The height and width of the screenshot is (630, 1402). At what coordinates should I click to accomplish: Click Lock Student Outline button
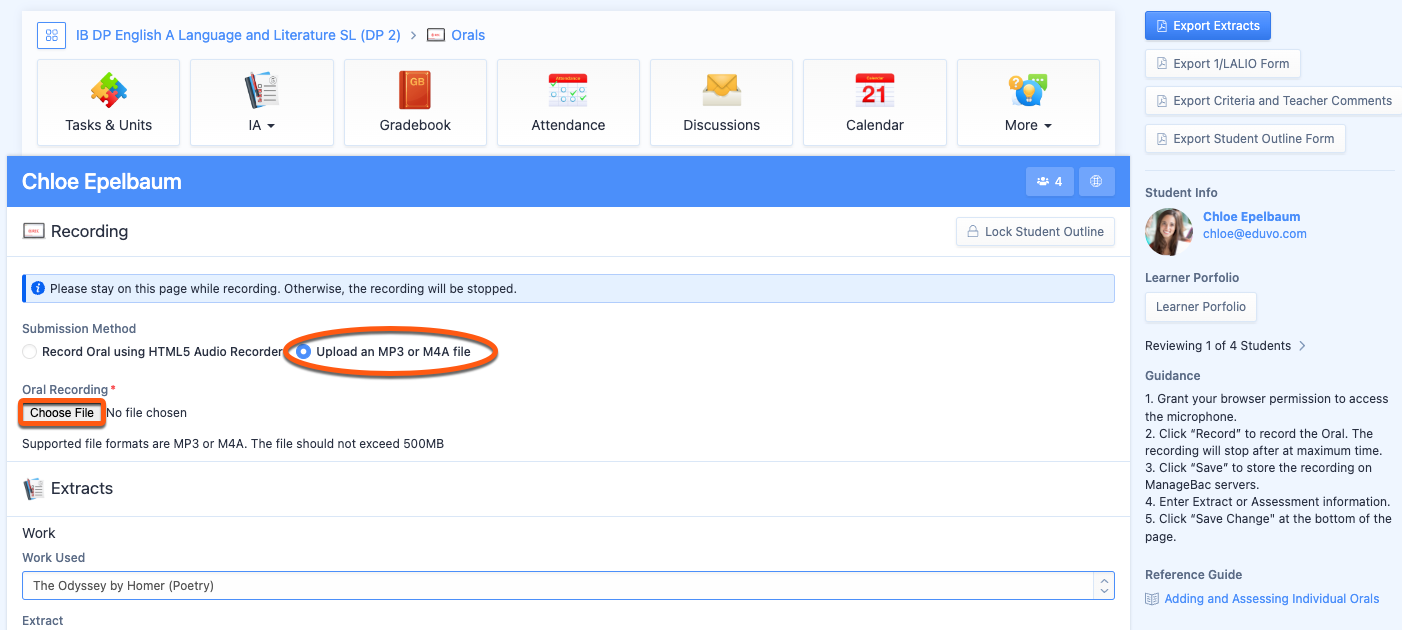(1035, 231)
